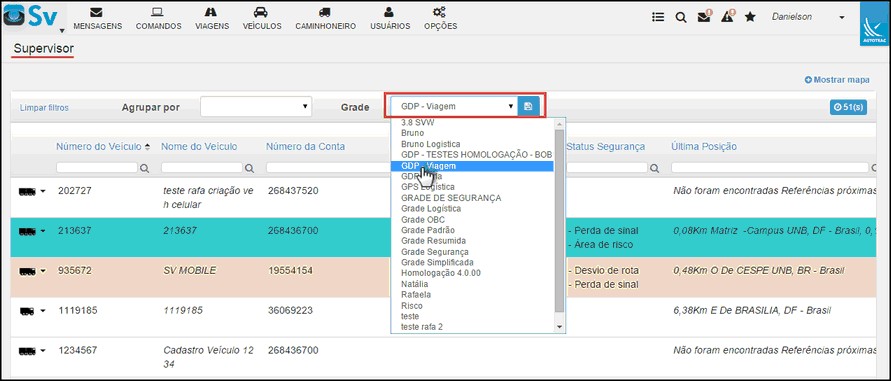Screen dimensions: 891x381
Task: Select Natália option
Action: point(414,284)
